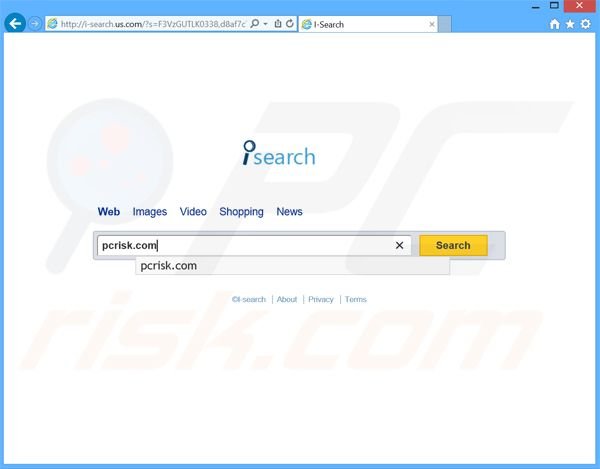Click the browser forward arrow button
This screenshot has height=469, width=600.
click(35, 24)
